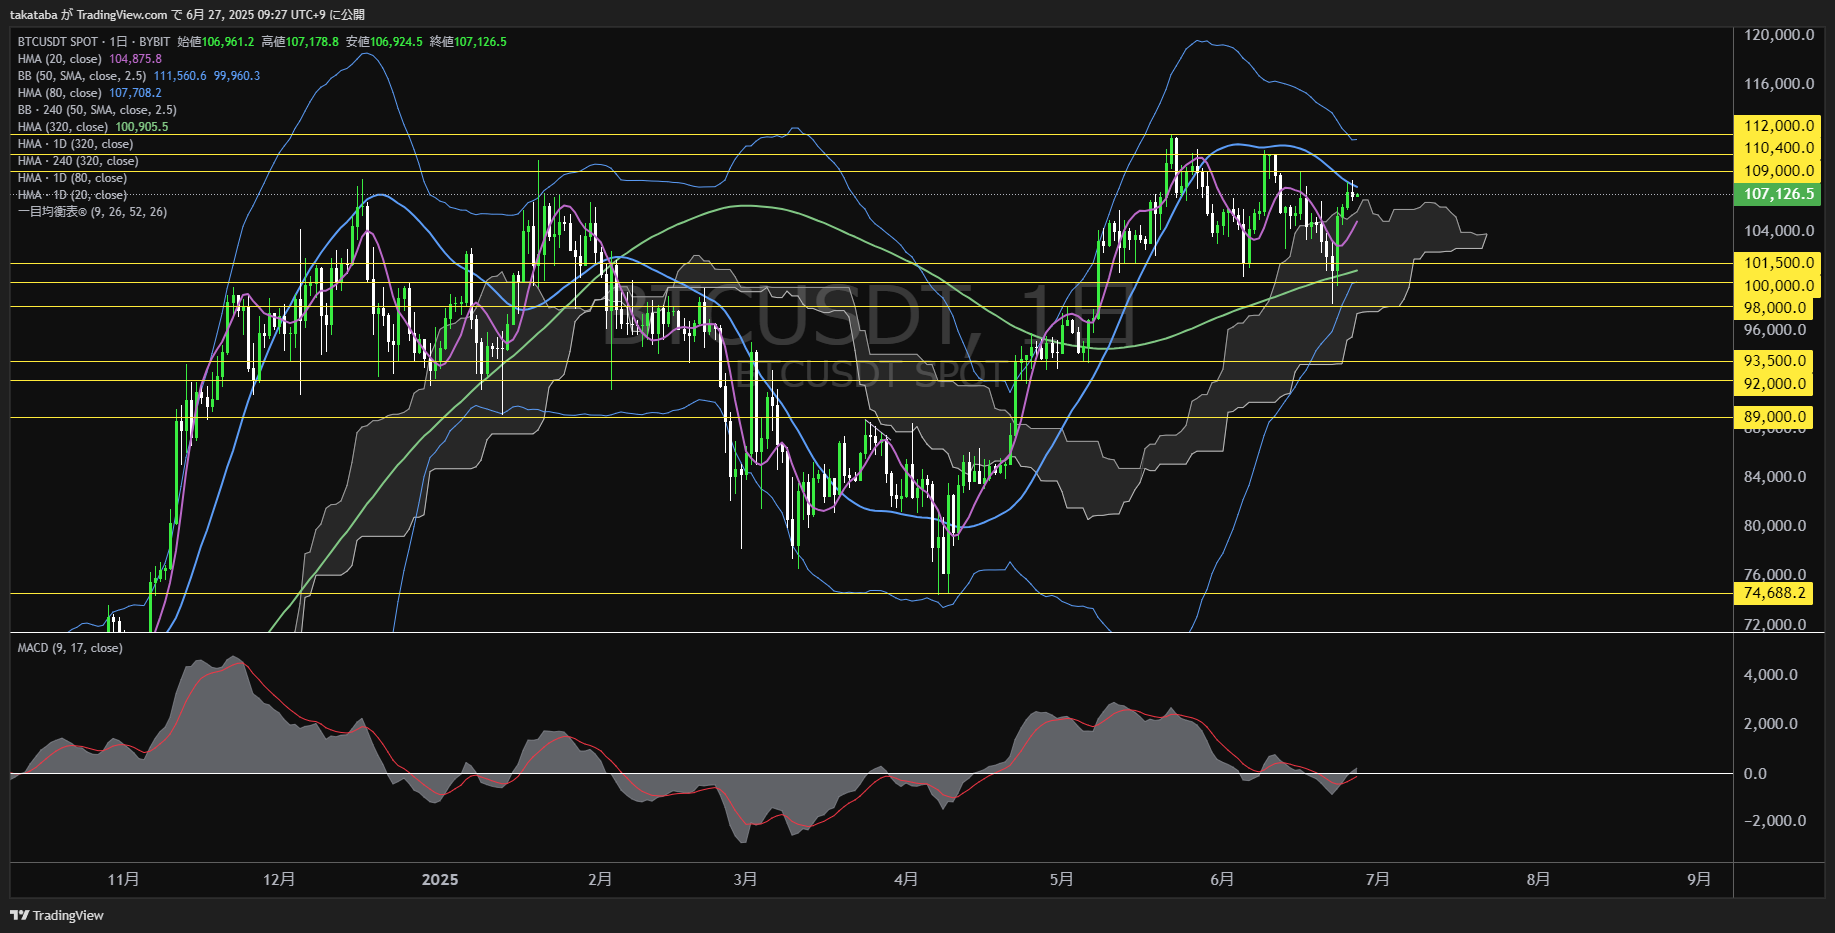
Task: Click the 116,000.0 price axis tick
Action: [x=1779, y=84]
